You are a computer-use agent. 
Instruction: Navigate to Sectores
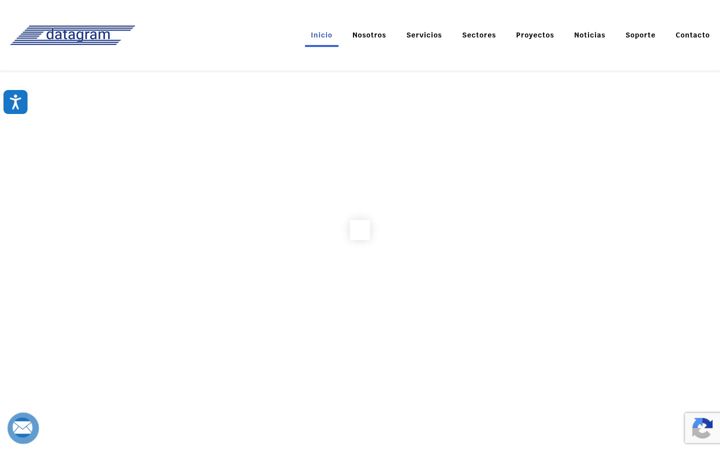479,35
